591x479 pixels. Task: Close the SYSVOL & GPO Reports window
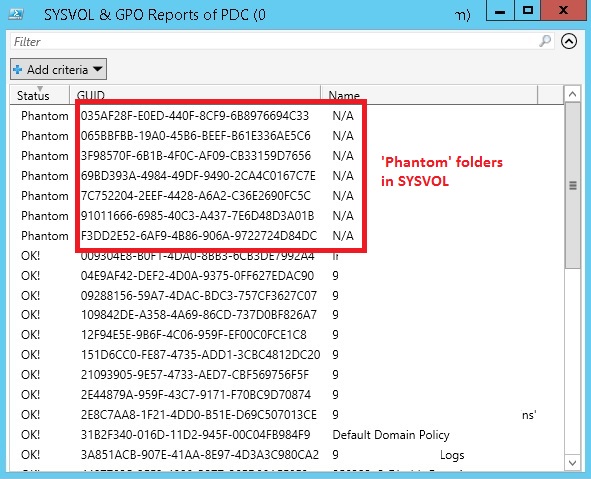[563, 11]
